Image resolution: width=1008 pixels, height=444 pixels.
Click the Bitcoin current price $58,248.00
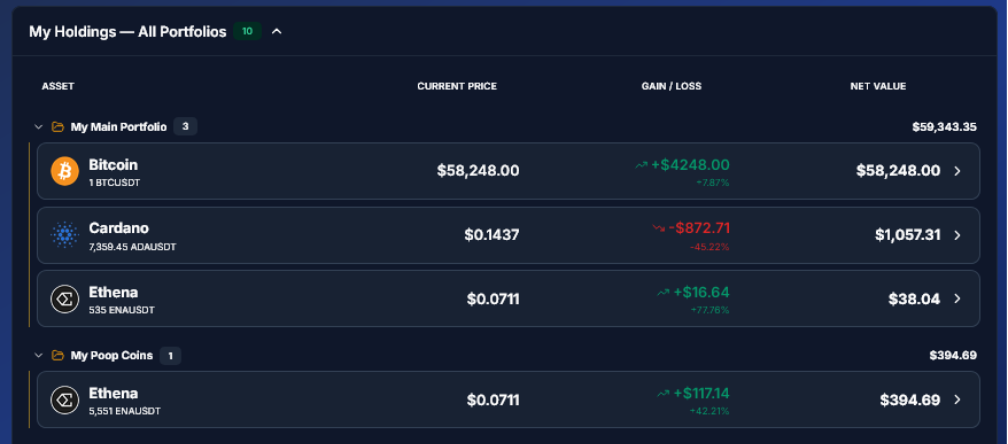click(x=478, y=170)
